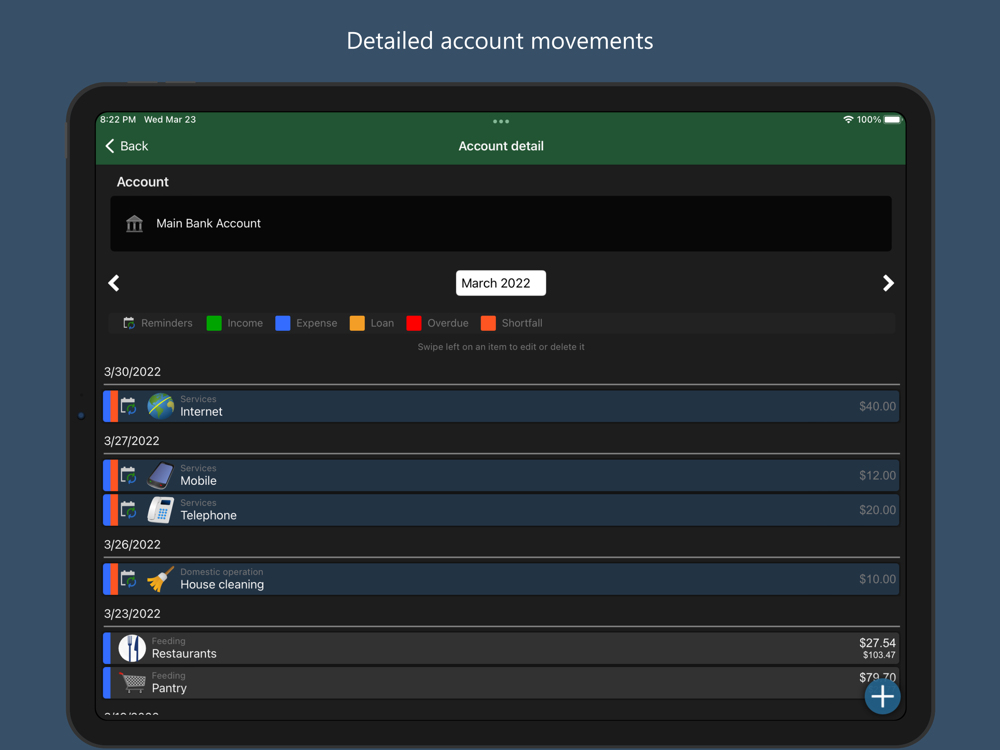The image size is (1000, 750).
Task: Click the 3/26/2022 date header
Action: 132,545
